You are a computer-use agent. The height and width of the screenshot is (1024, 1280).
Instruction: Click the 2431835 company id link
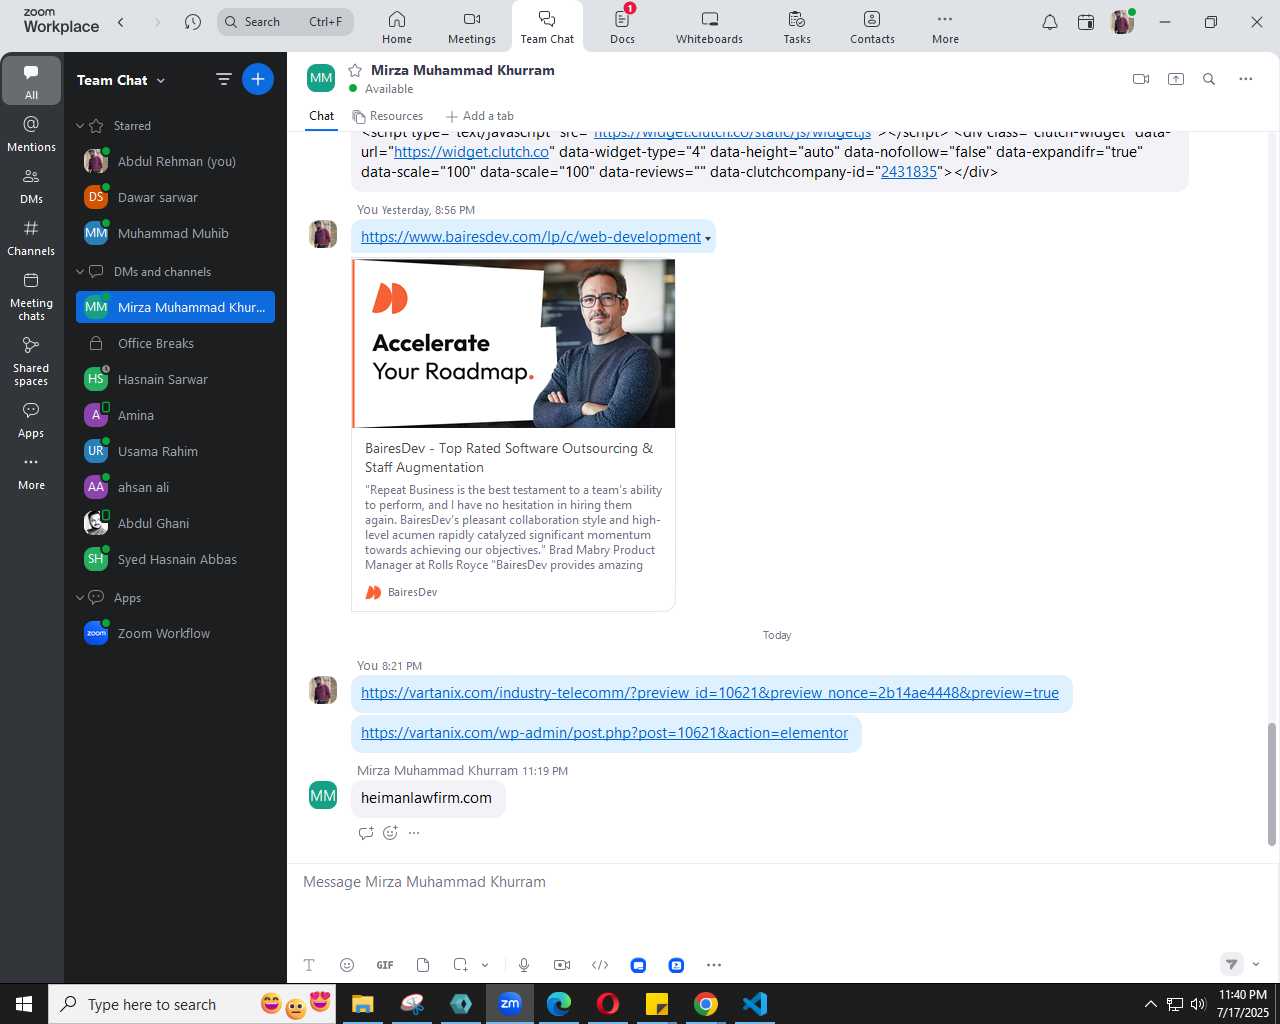pyautogui.click(x=909, y=172)
